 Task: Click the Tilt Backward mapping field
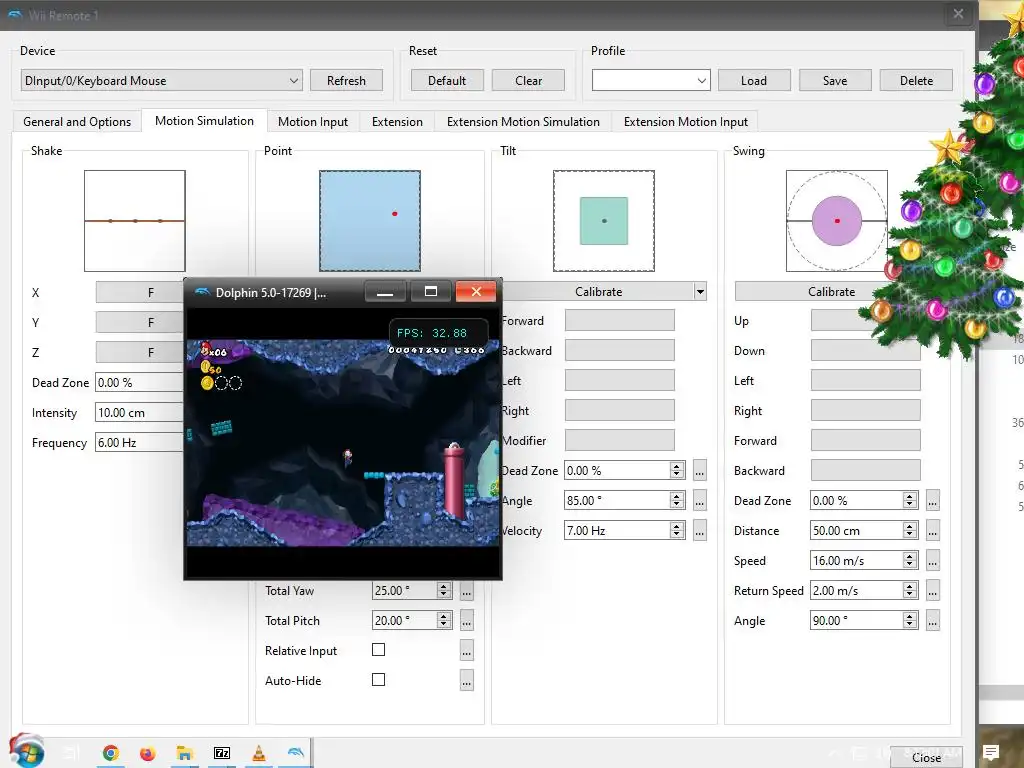(x=620, y=350)
